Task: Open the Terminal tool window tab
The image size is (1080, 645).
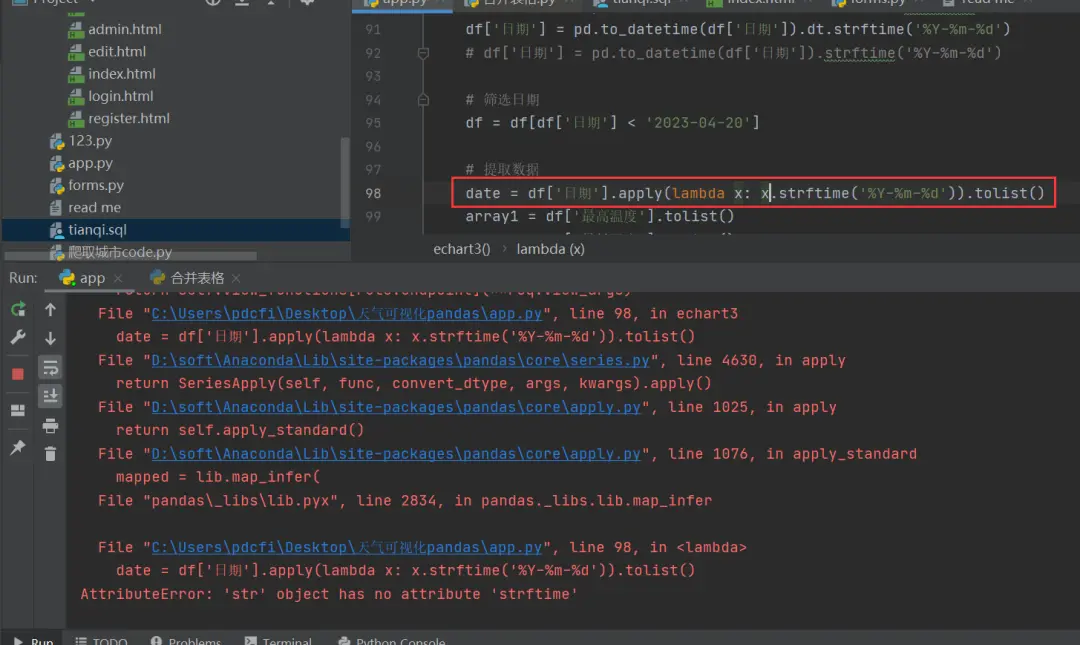Action: coord(278,640)
